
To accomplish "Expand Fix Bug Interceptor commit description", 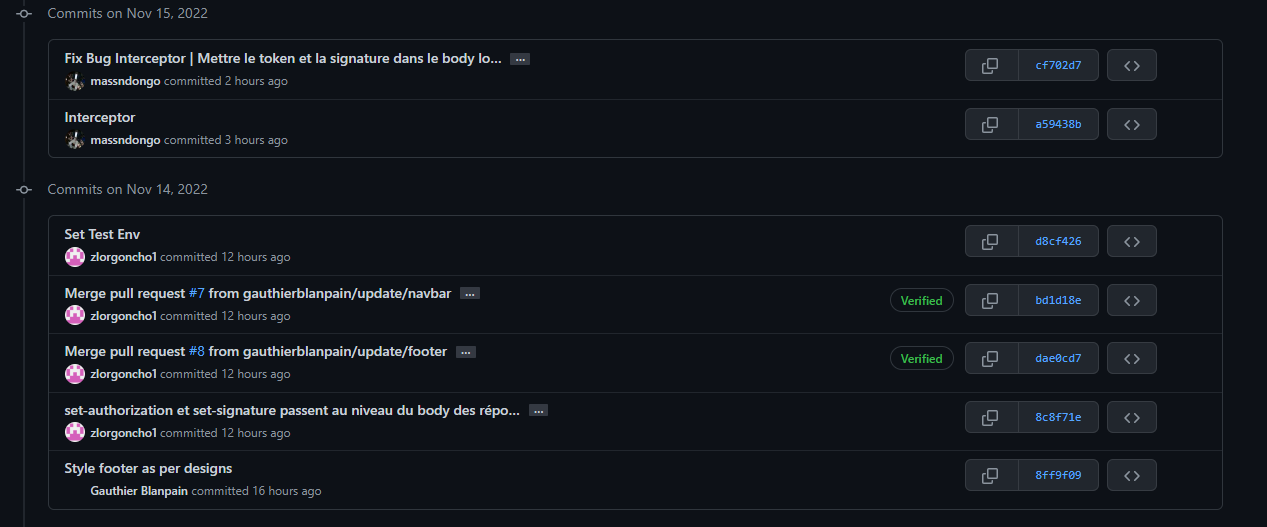I will (x=520, y=59).
